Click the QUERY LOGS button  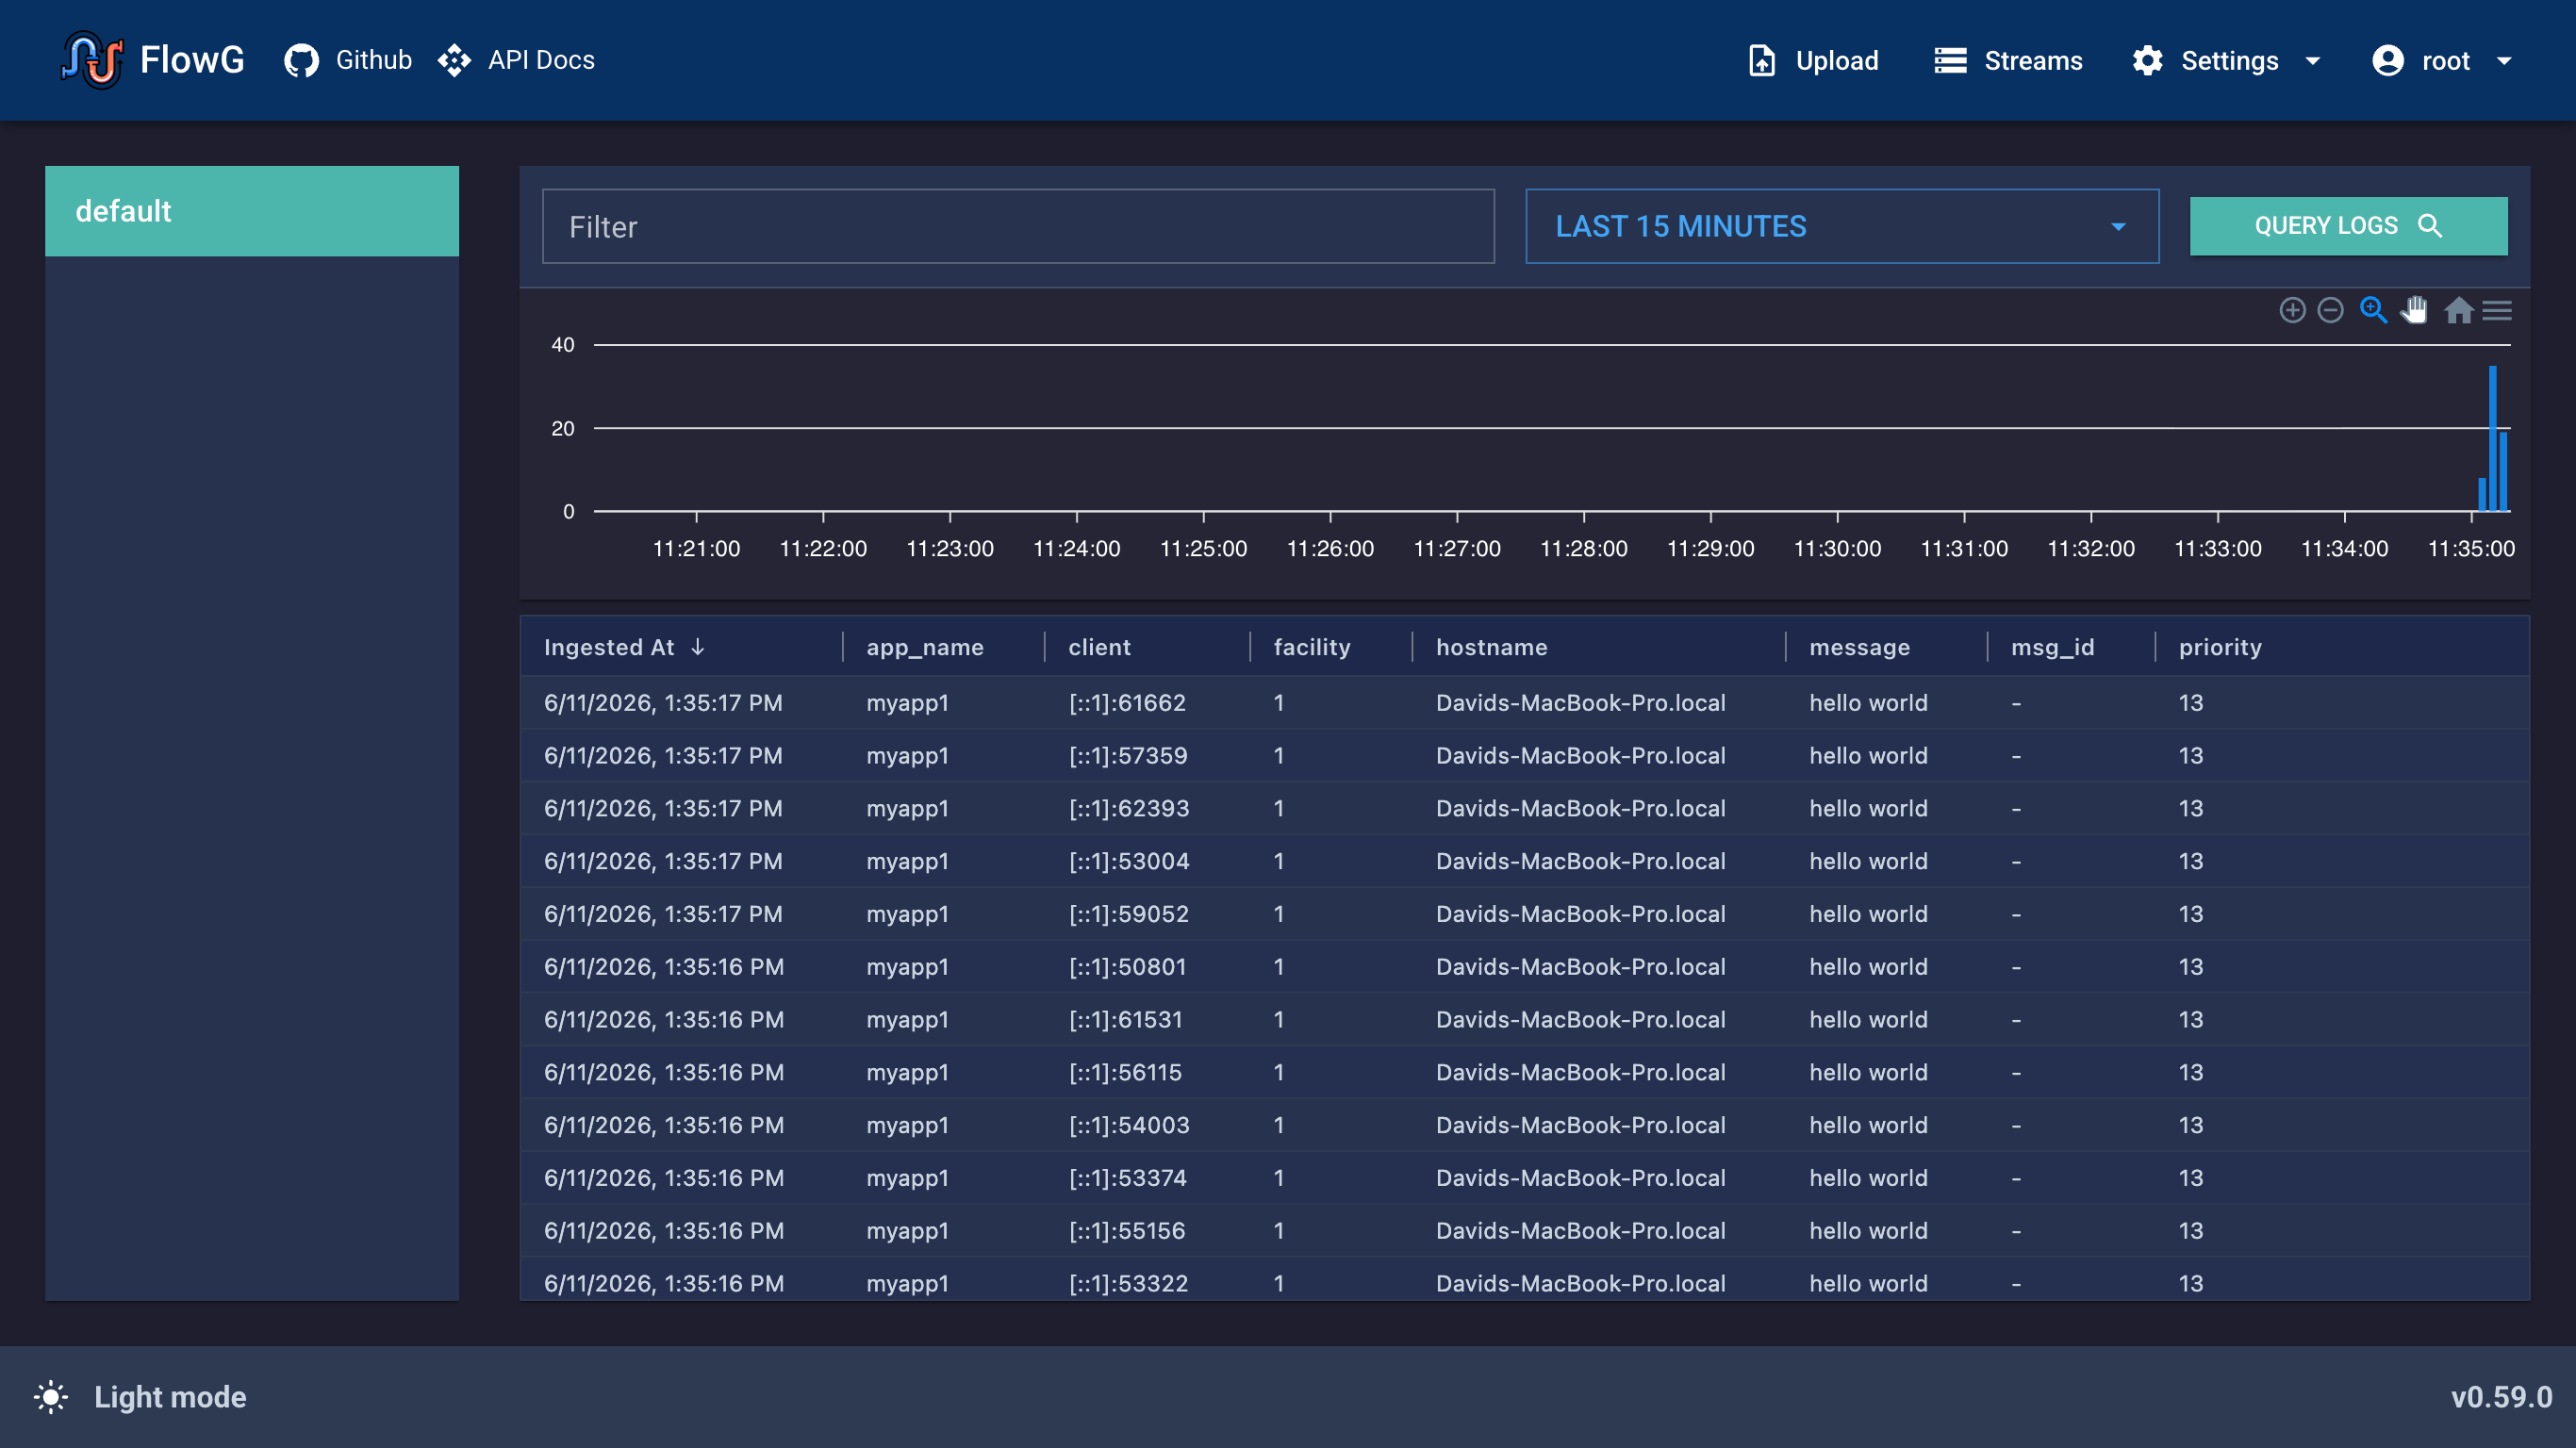2348,226
